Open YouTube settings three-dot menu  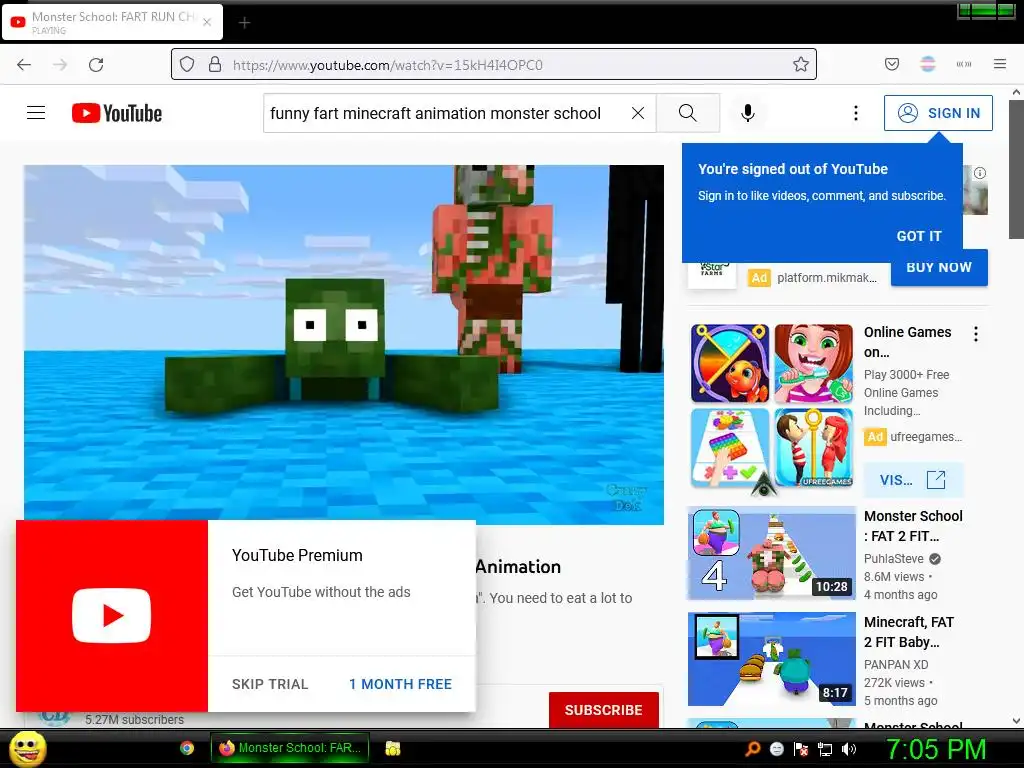[856, 113]
